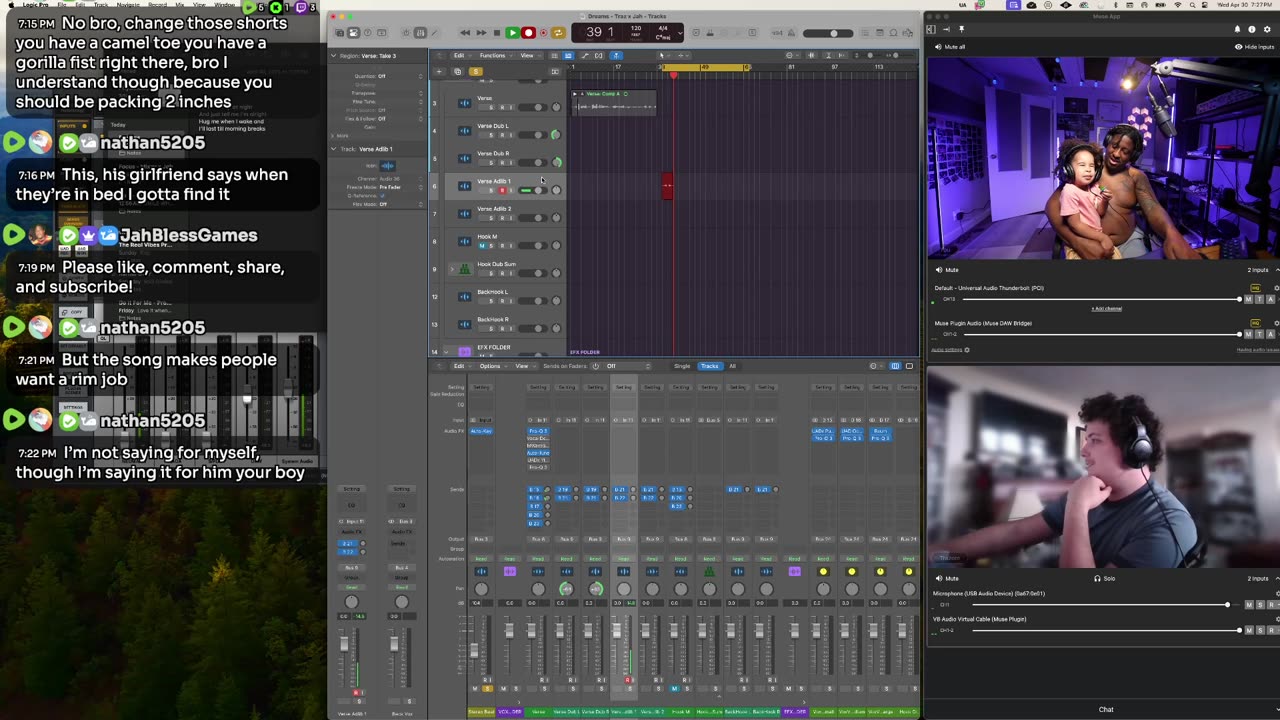This screenshot has height=720, width=1280.
Task: Mute all inputs in Muse app
Action: 950,47
